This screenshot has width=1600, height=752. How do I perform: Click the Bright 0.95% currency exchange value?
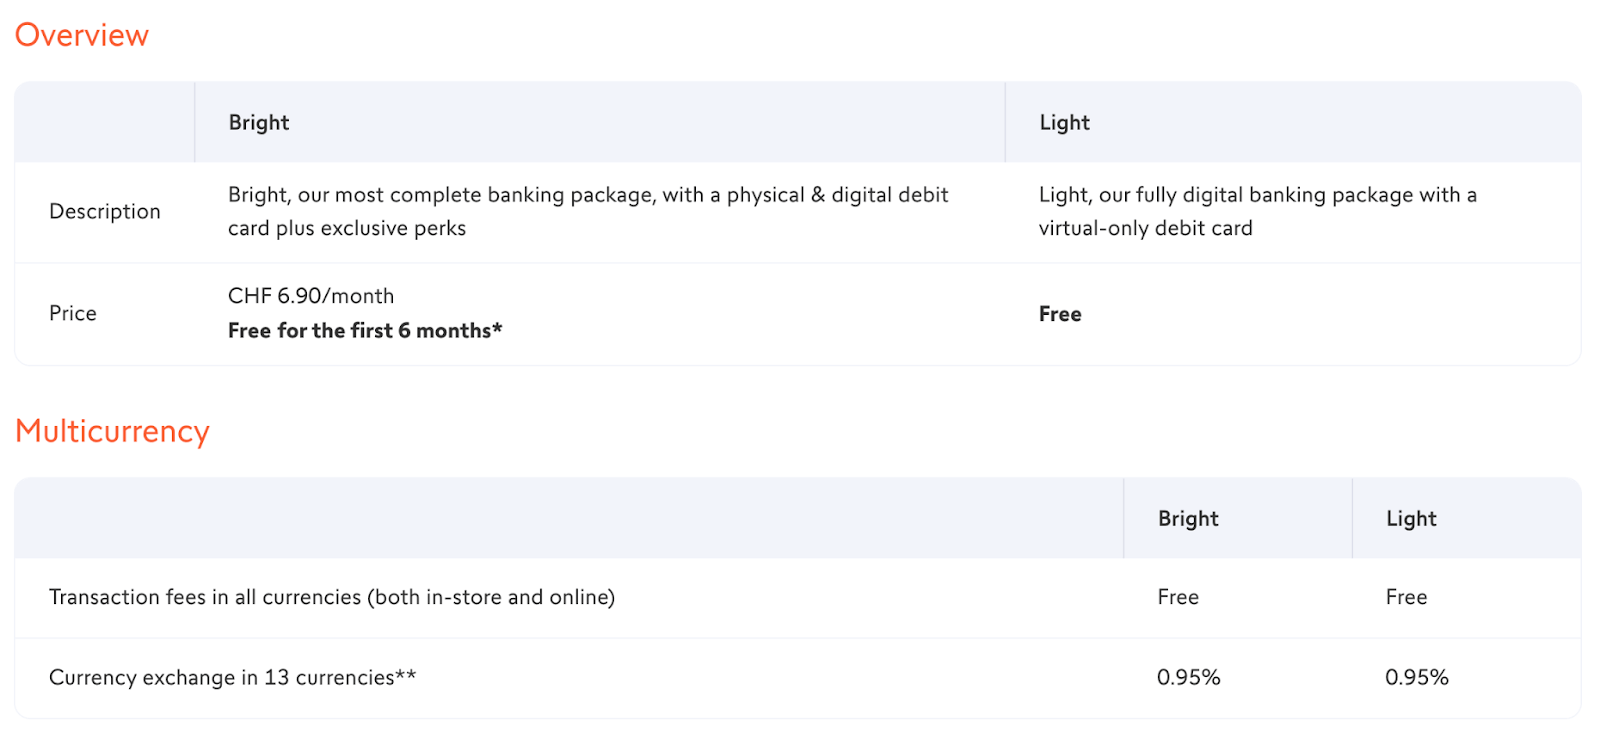(x=1189, y=677)
